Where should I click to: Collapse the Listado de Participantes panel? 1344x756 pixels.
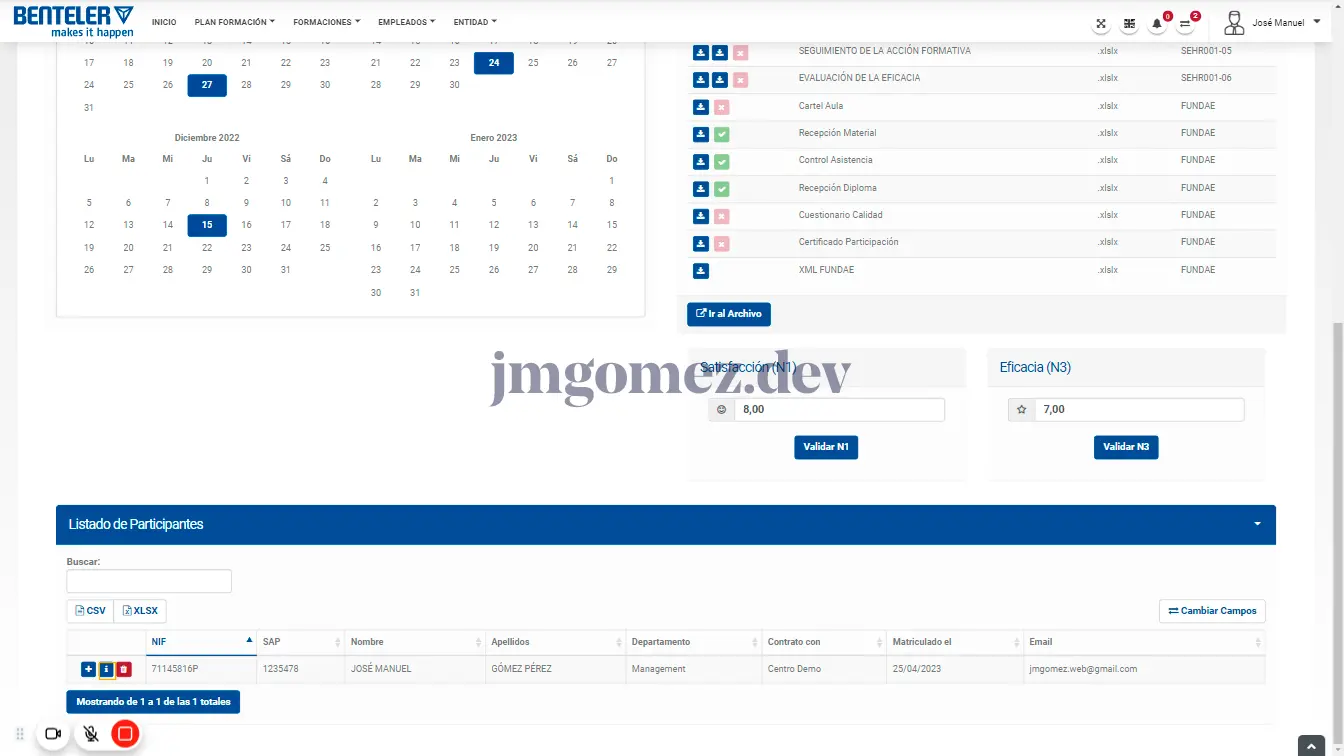1257,524
